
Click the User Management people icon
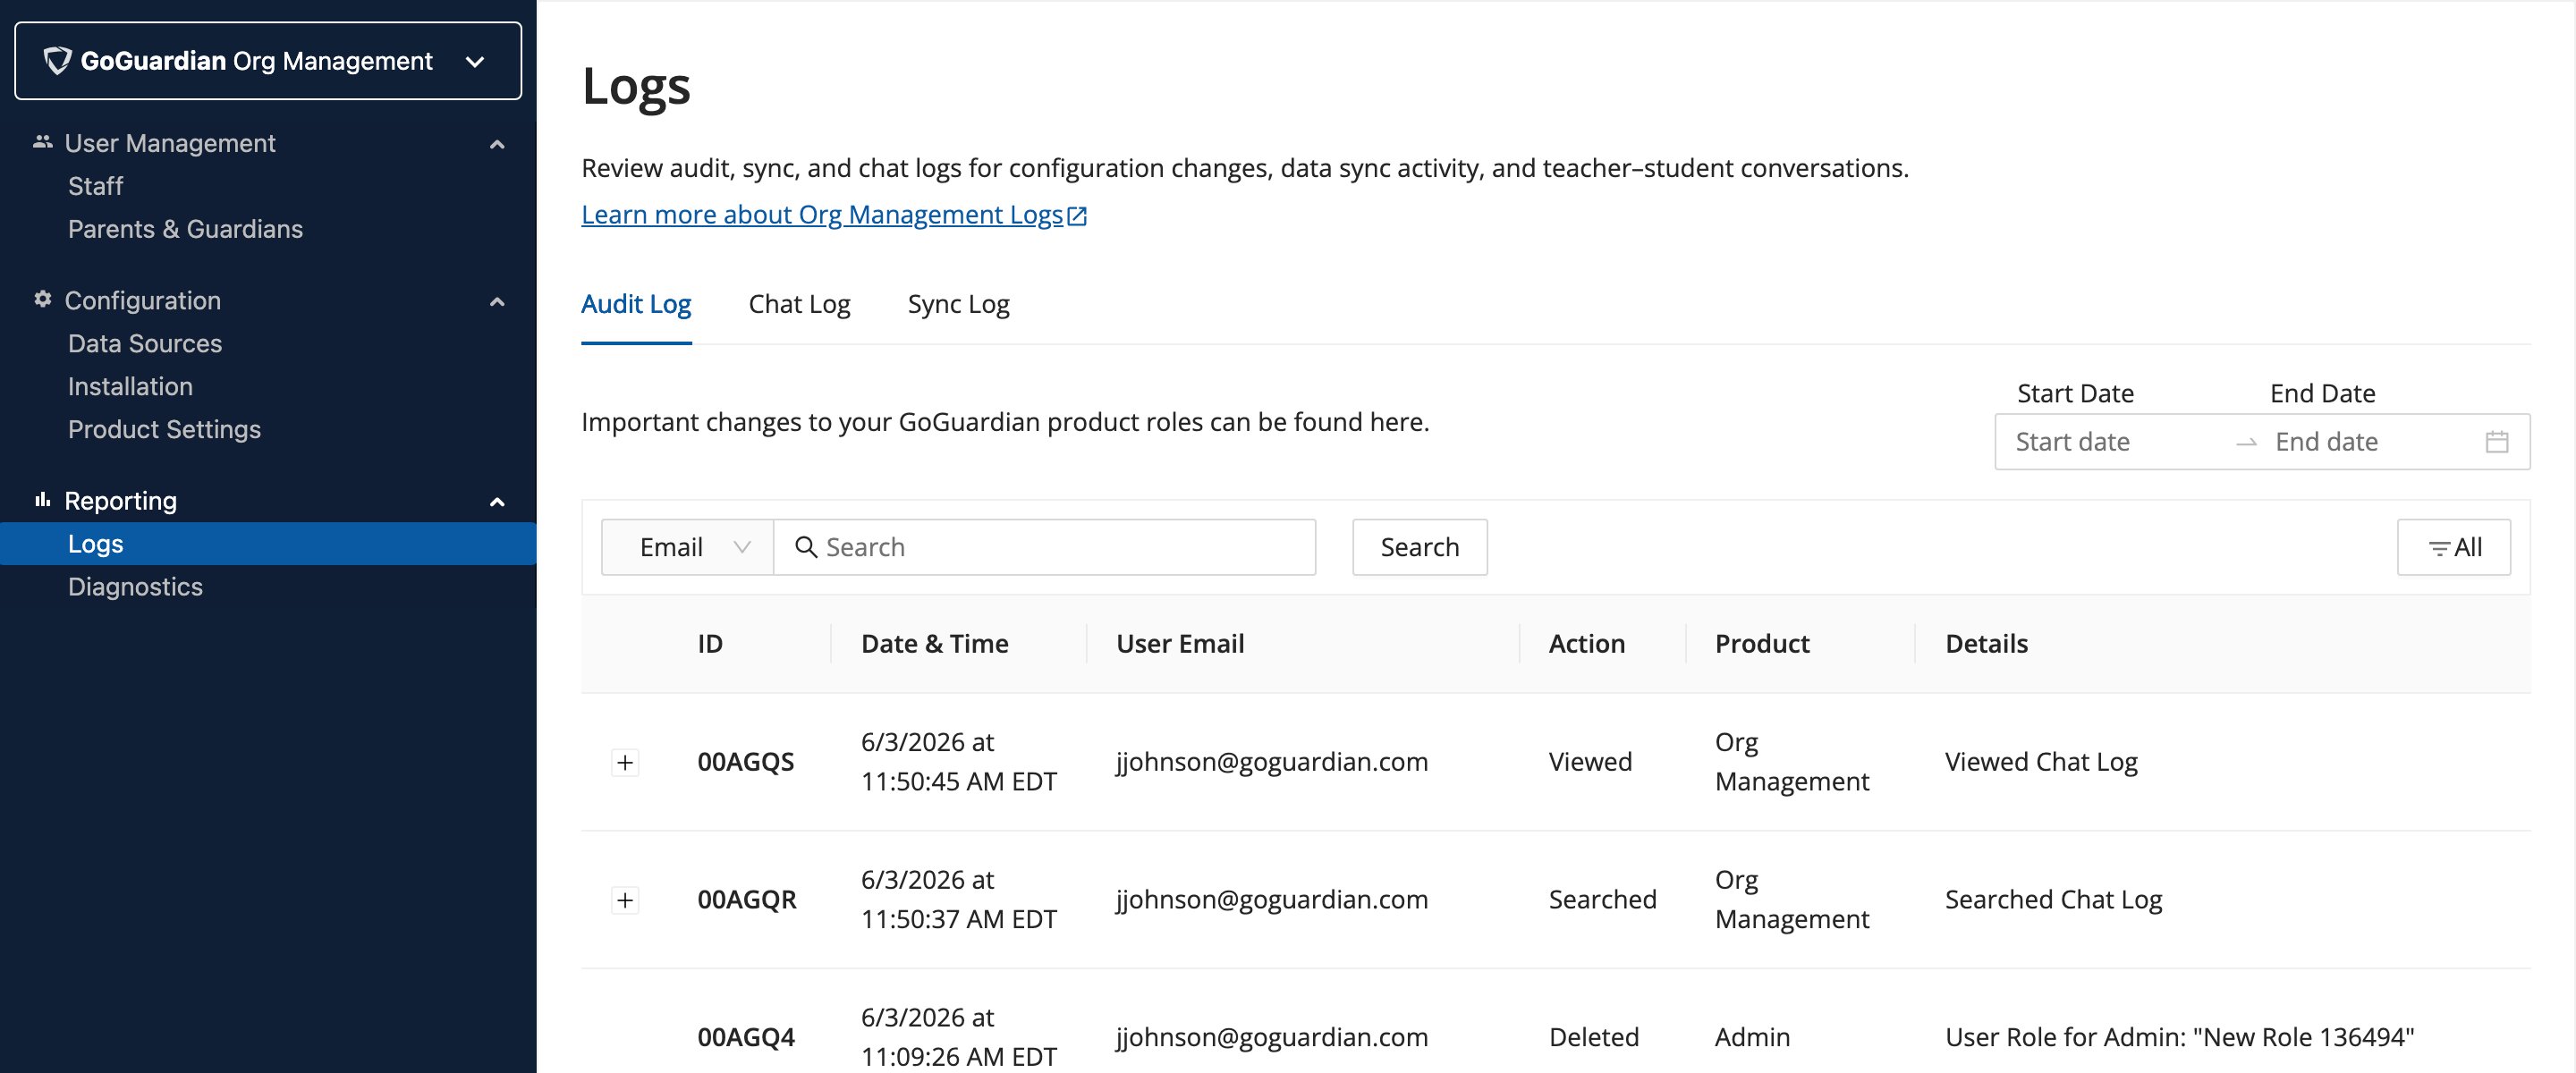pyautogui.click(x=42, y=143)
